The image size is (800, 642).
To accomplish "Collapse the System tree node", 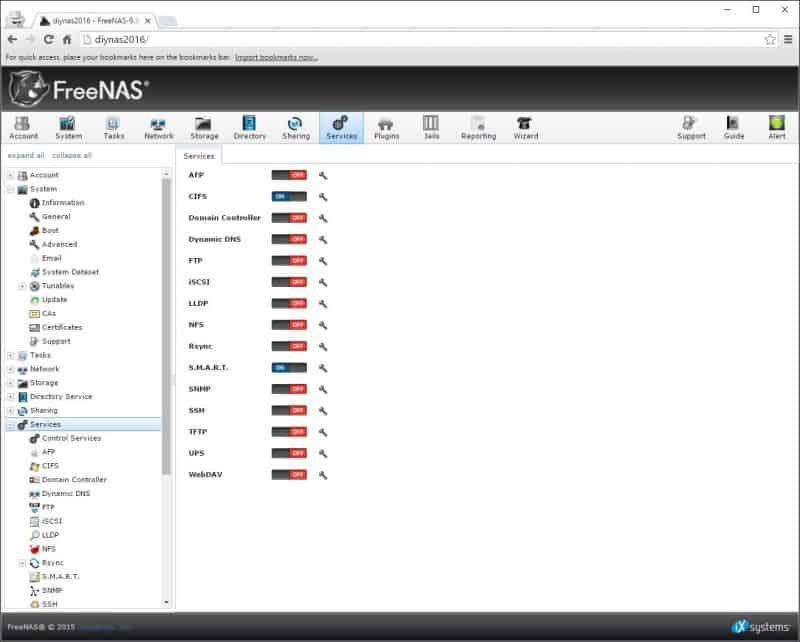I will [x=11, y=189].
